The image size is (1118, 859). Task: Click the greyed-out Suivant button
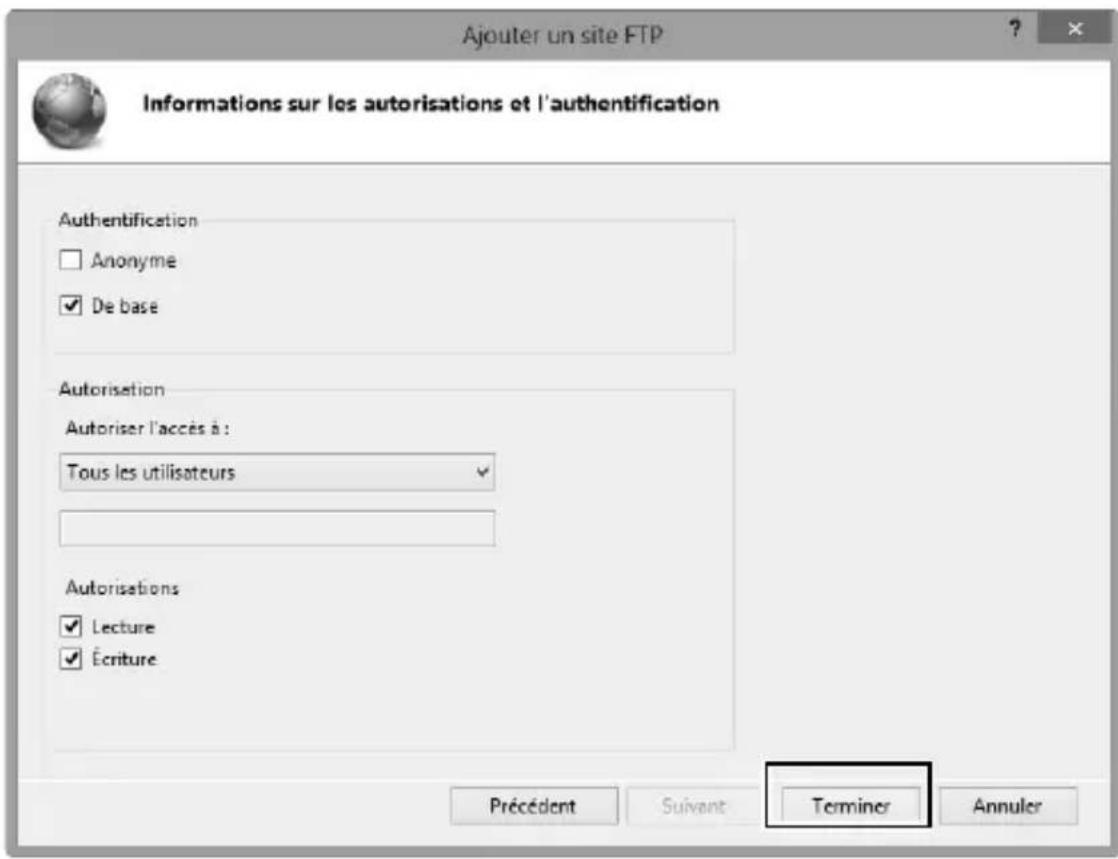pyautogui.click(x=693, y=806)
